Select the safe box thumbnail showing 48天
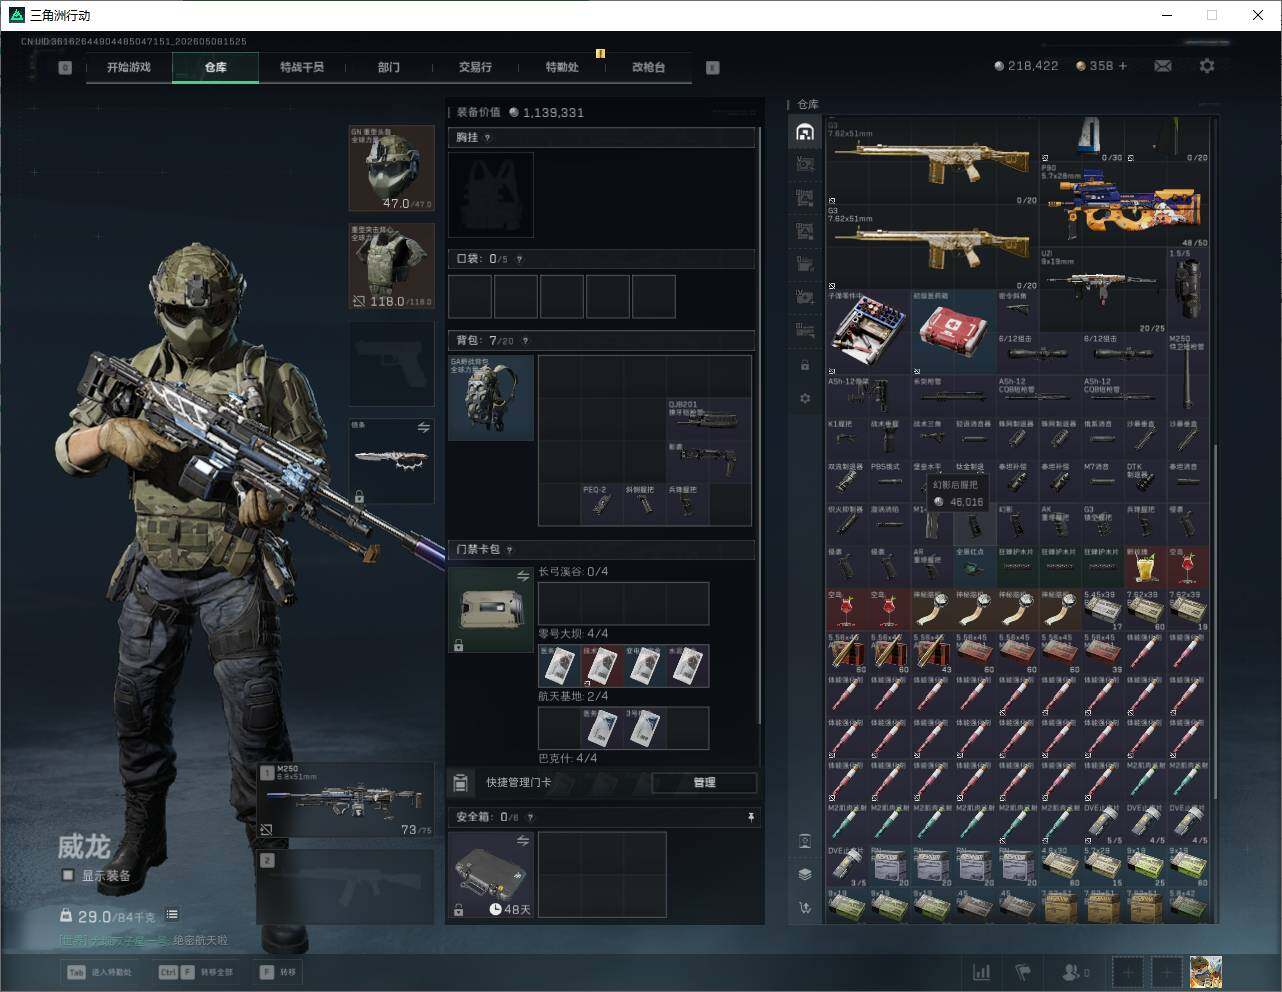 pyautogui.click(x=491, y=875)
